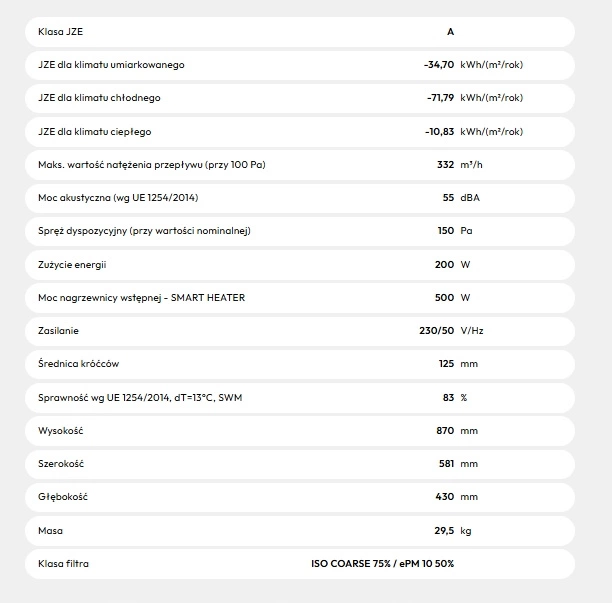Click the 'Wysokość' row label
612x603 pixels.
coord(60,430)
